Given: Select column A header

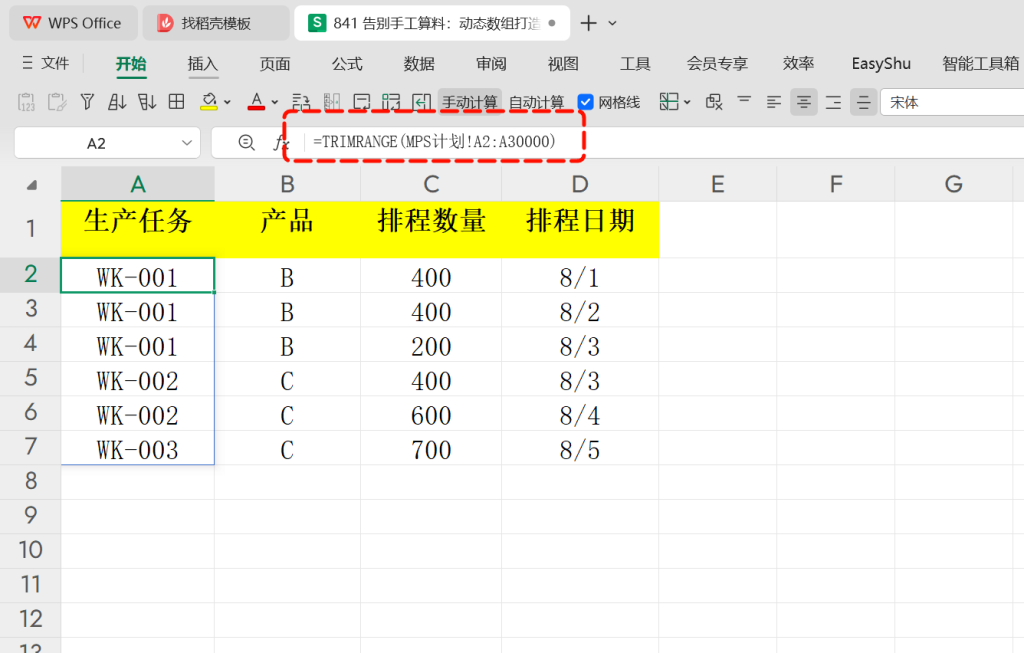Looking at the screenshot, I should pos(138,184).
